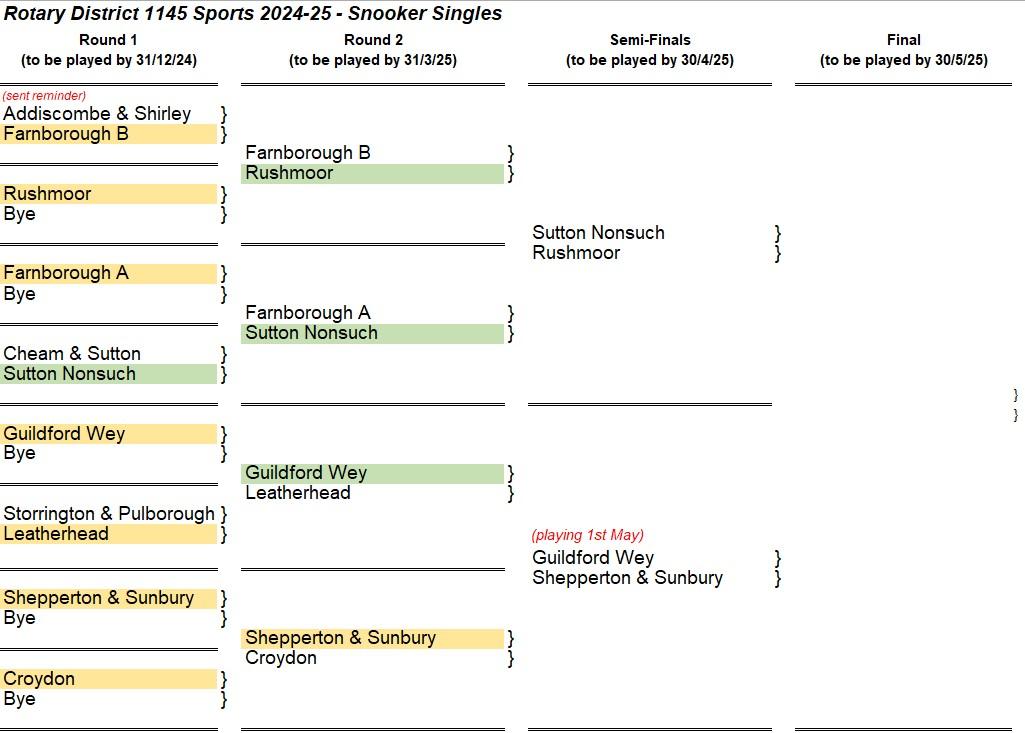
Task: Click yellow Farnborough B cell in Round 1
Action: click(109, 134)
